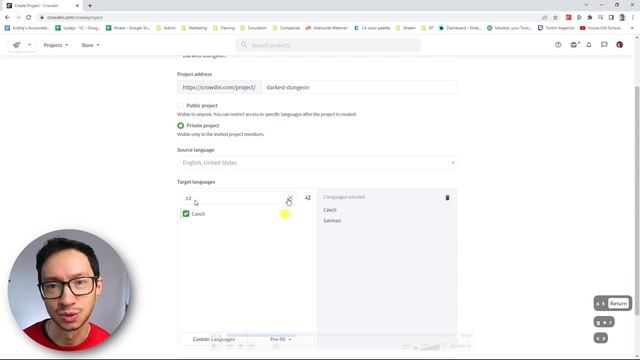Open the Projects menu
Viewport: 640px width, 360px height.
[x=56, y=45]
